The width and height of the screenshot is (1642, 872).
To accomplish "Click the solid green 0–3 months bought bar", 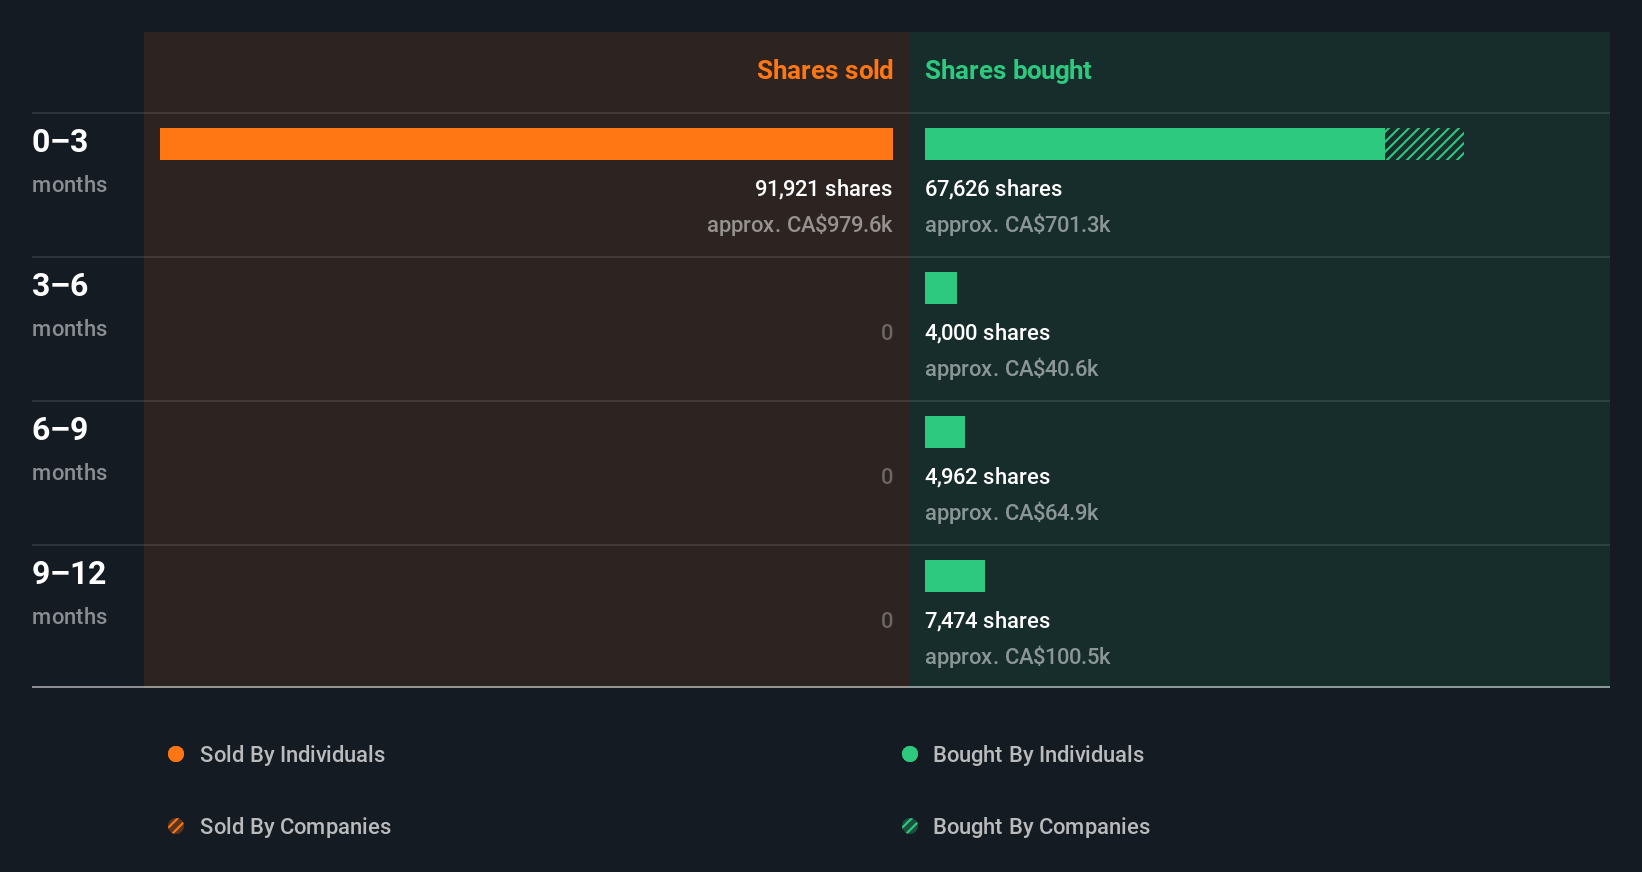I will coord(1155,144).
